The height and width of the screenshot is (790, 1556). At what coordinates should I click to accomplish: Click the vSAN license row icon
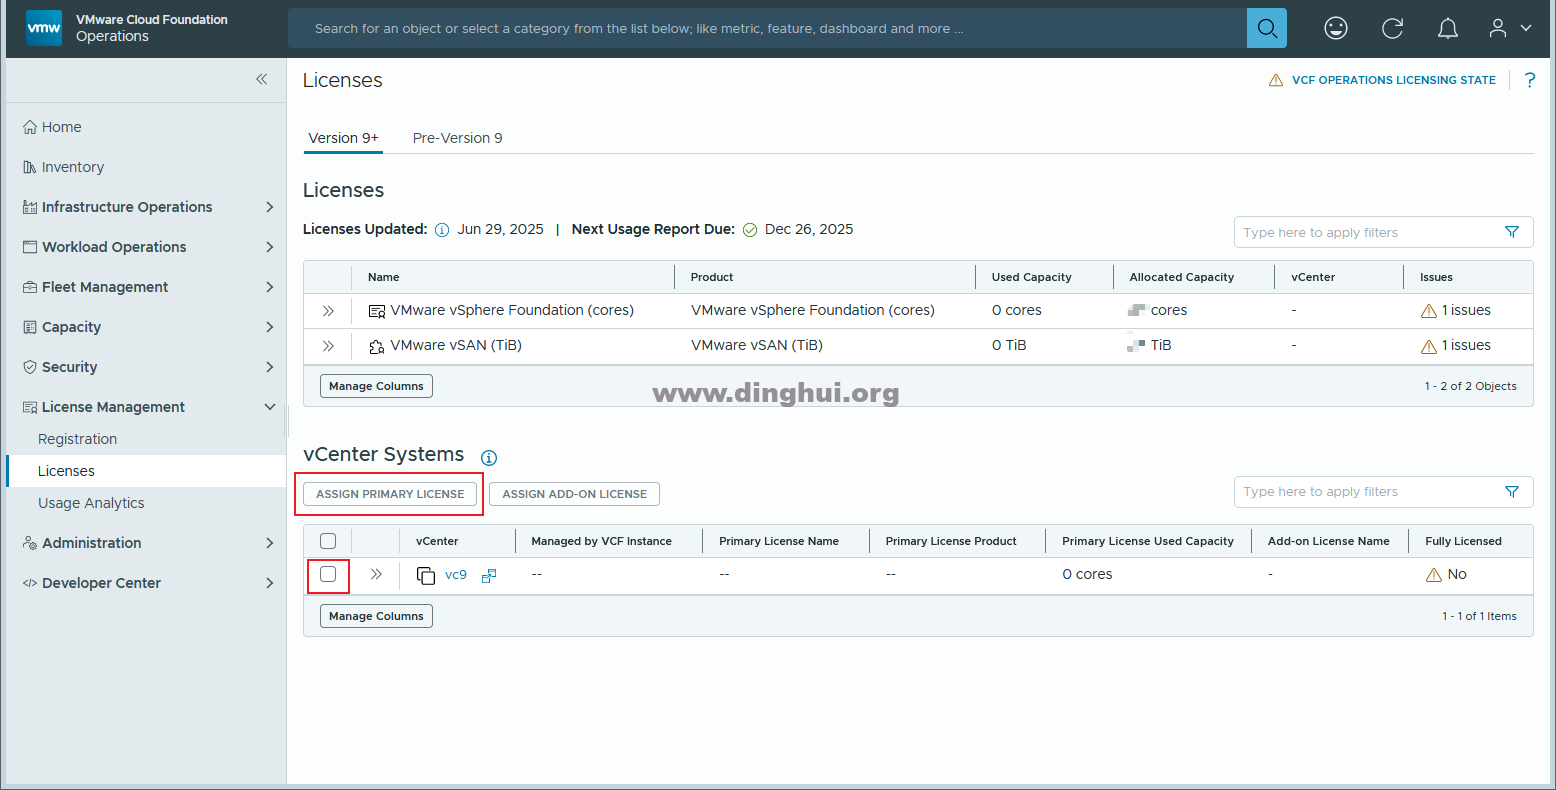point(377,346)
